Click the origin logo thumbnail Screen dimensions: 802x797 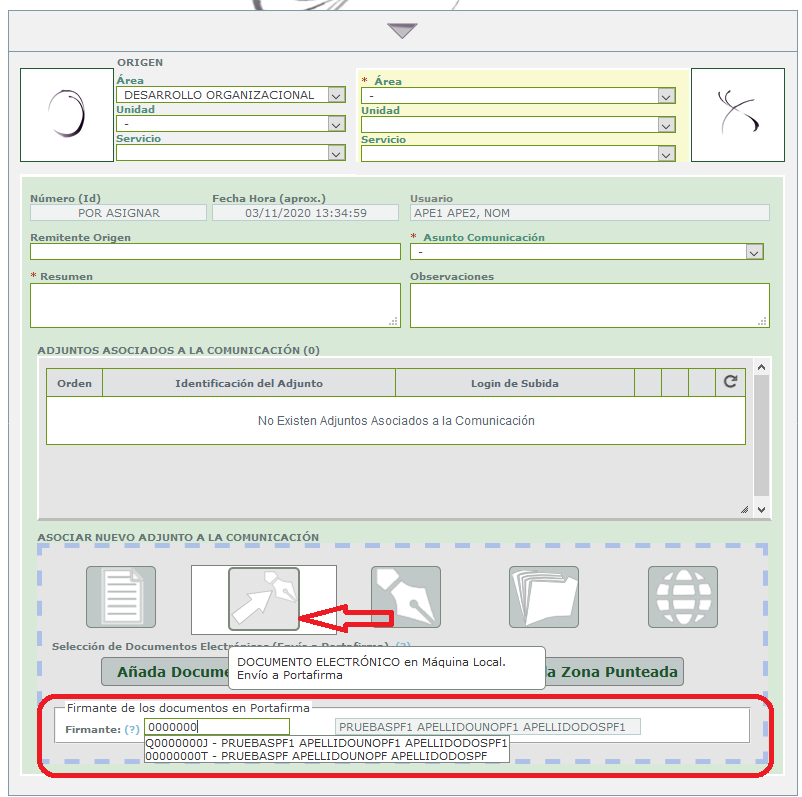point(67,115)
